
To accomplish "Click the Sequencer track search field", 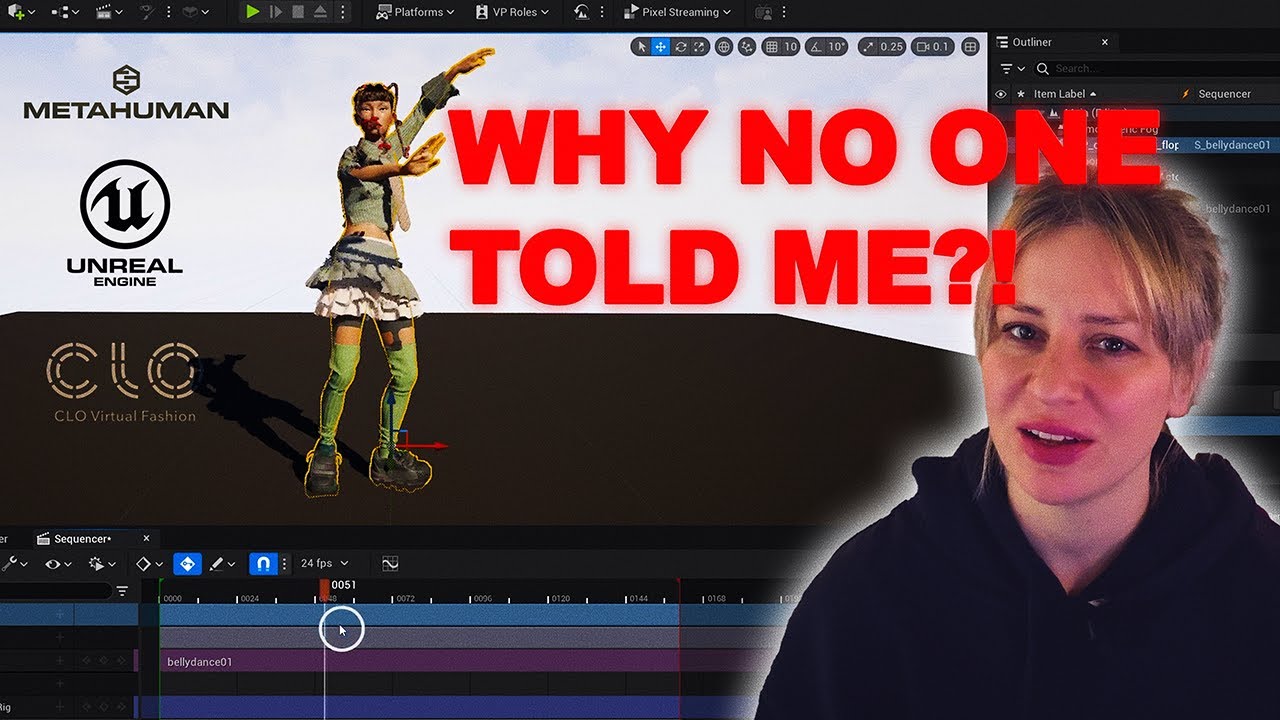I will [x=55, y=591].
